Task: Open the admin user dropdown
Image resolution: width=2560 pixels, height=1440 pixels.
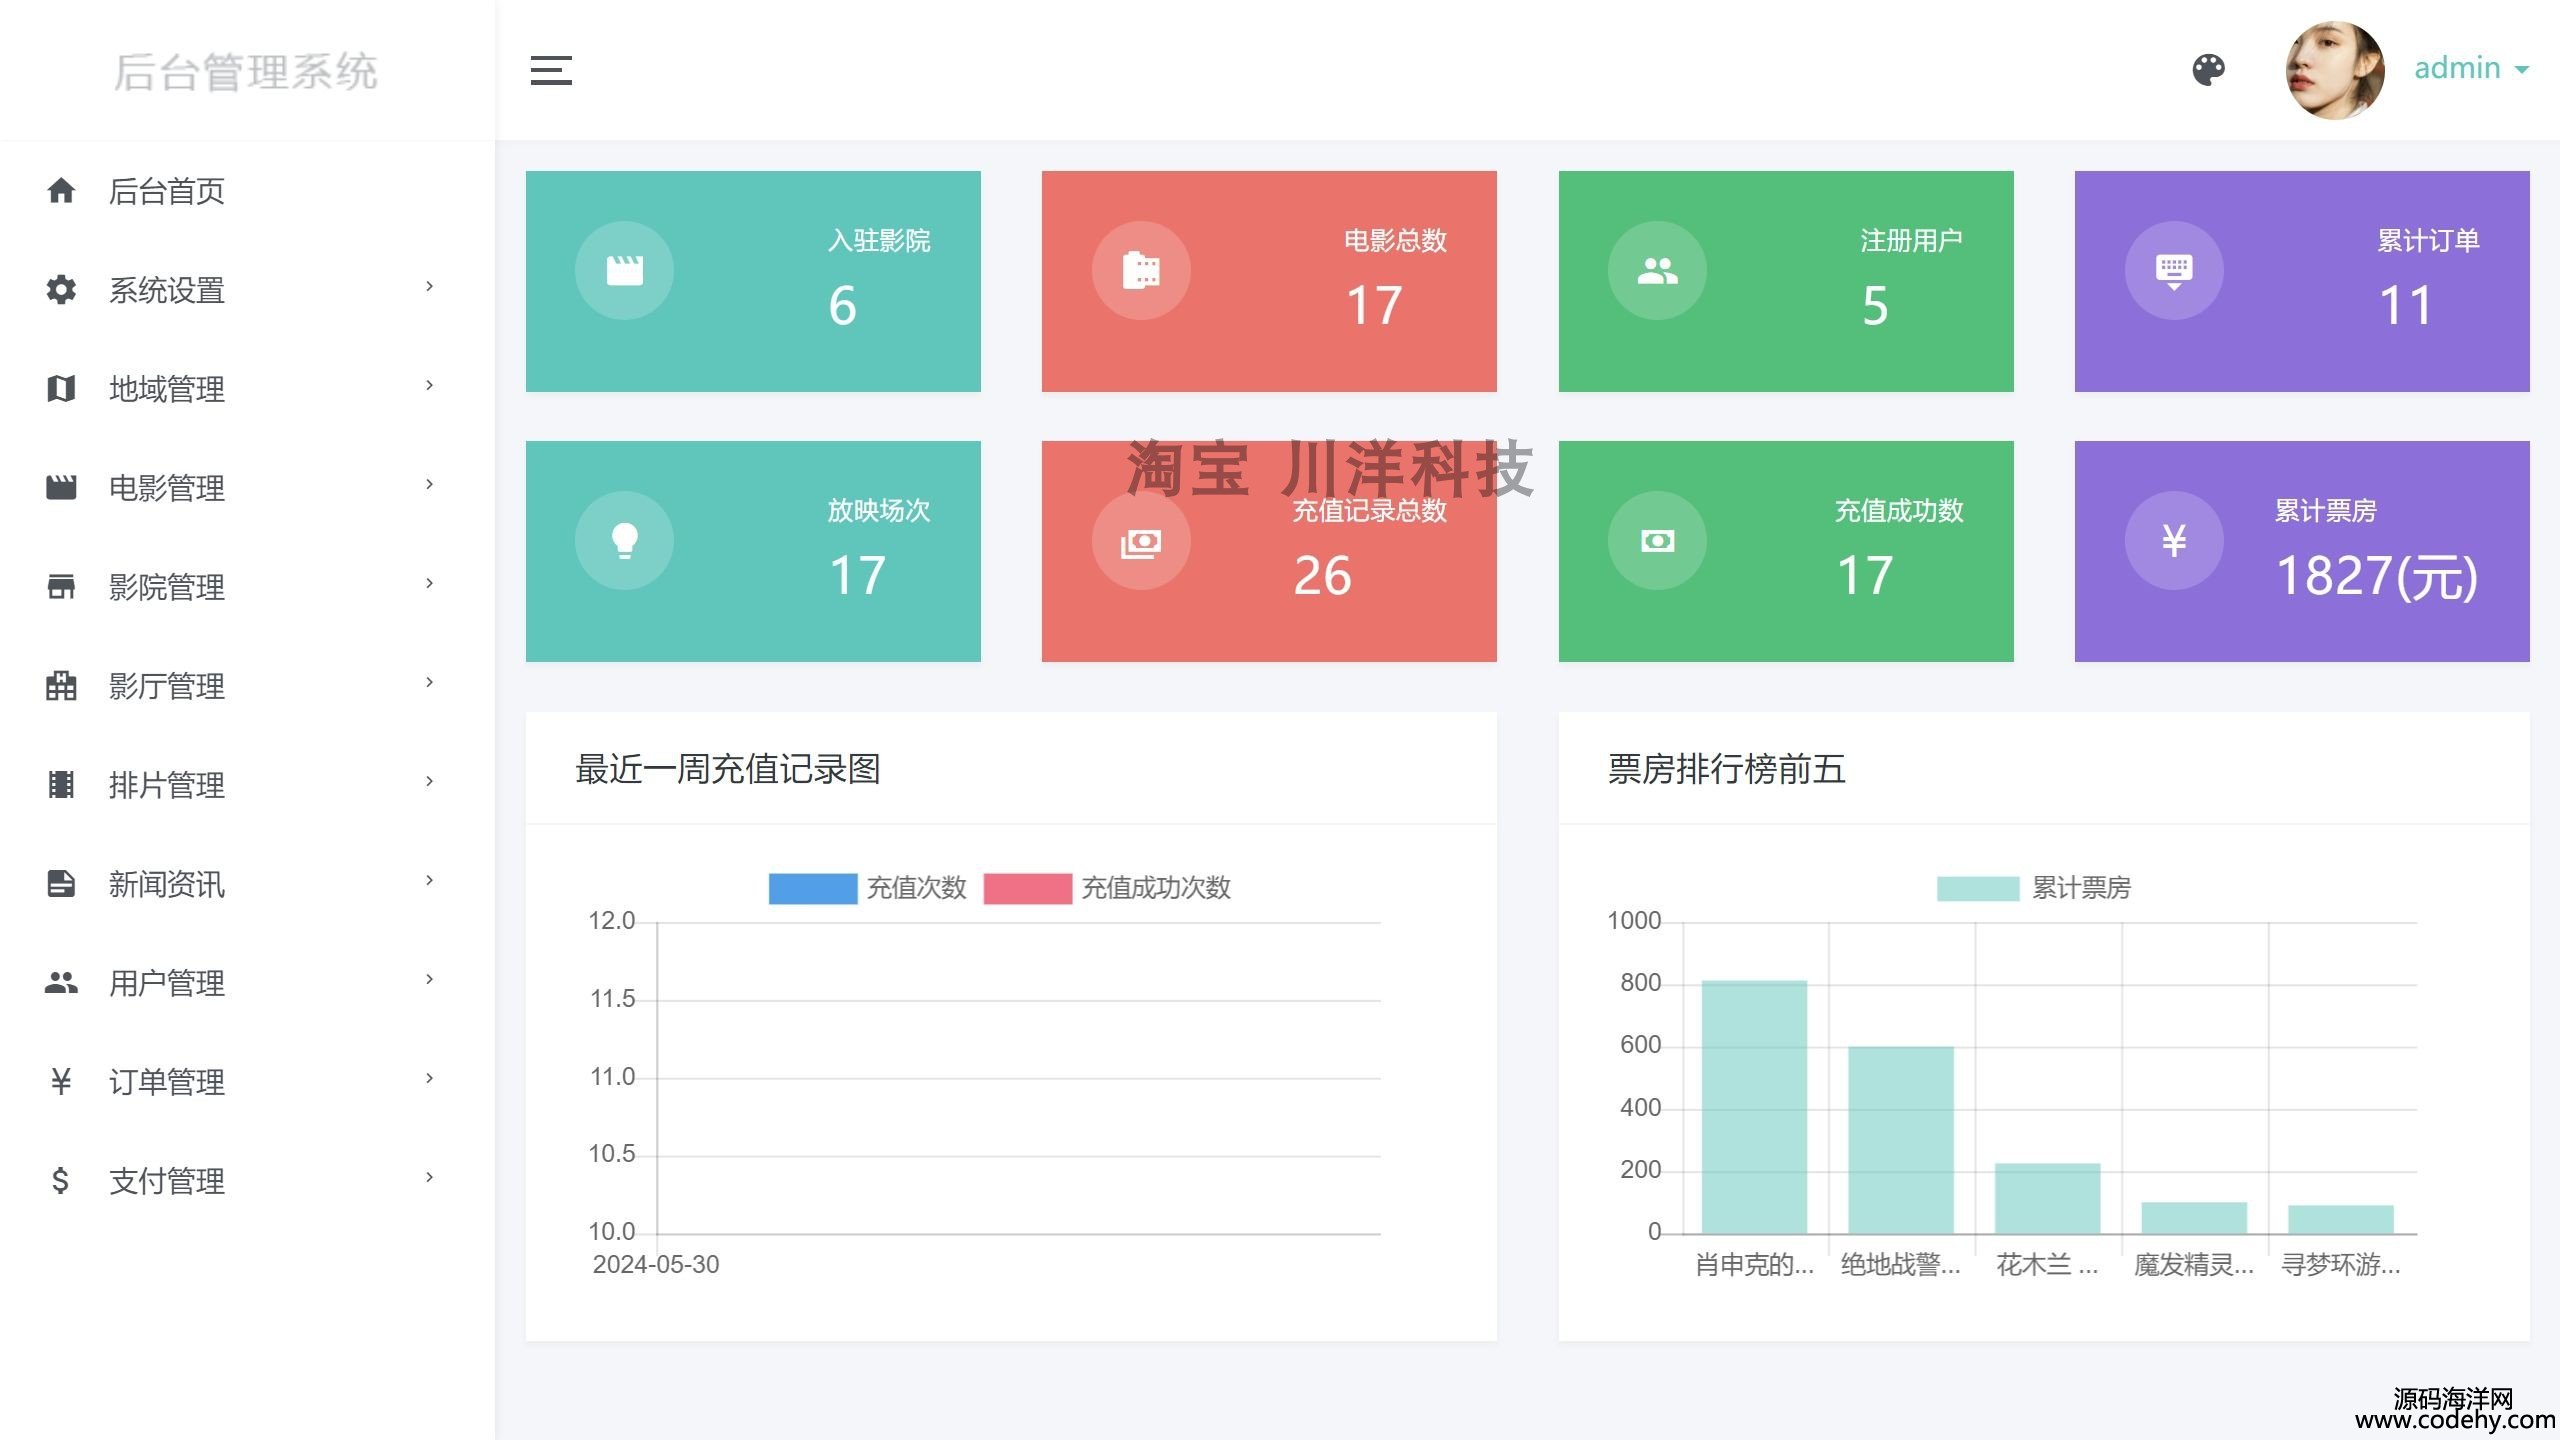Action: tap(2470, 68)
